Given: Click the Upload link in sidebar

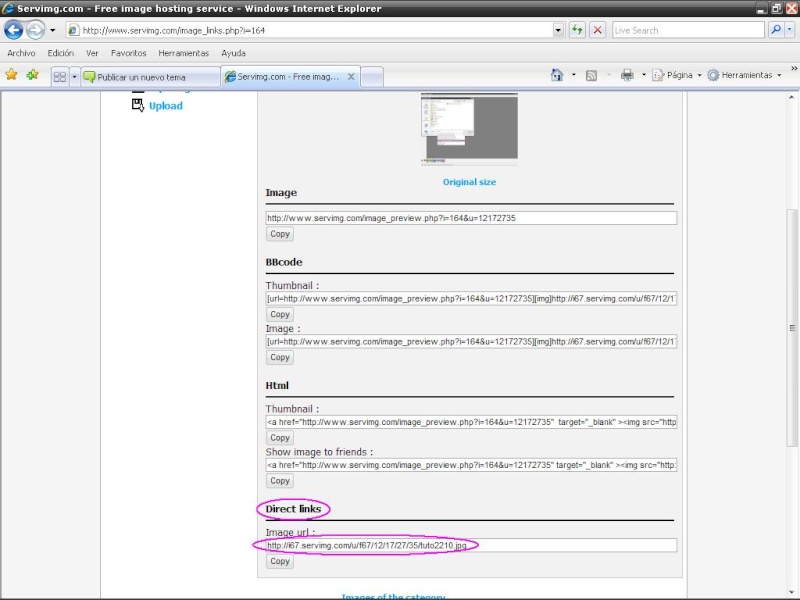Looking at the screenshot, I should (166, 106).
